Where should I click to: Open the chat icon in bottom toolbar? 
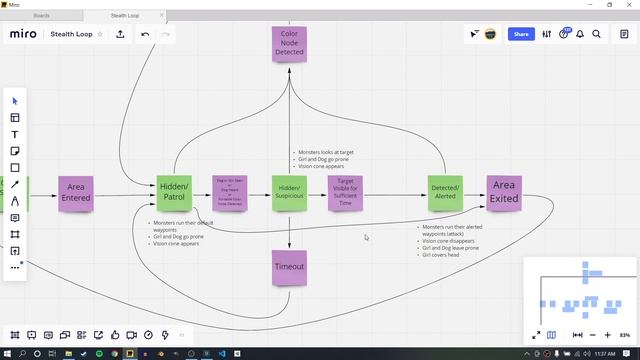point(65,335)
